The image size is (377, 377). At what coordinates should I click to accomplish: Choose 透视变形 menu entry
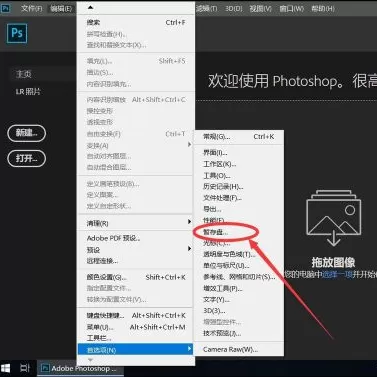coord(136,122)
